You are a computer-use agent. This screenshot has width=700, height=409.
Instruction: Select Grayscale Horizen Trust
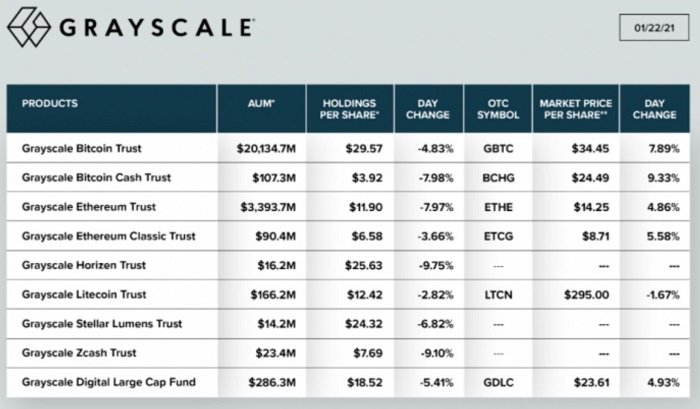pos(84,266)
